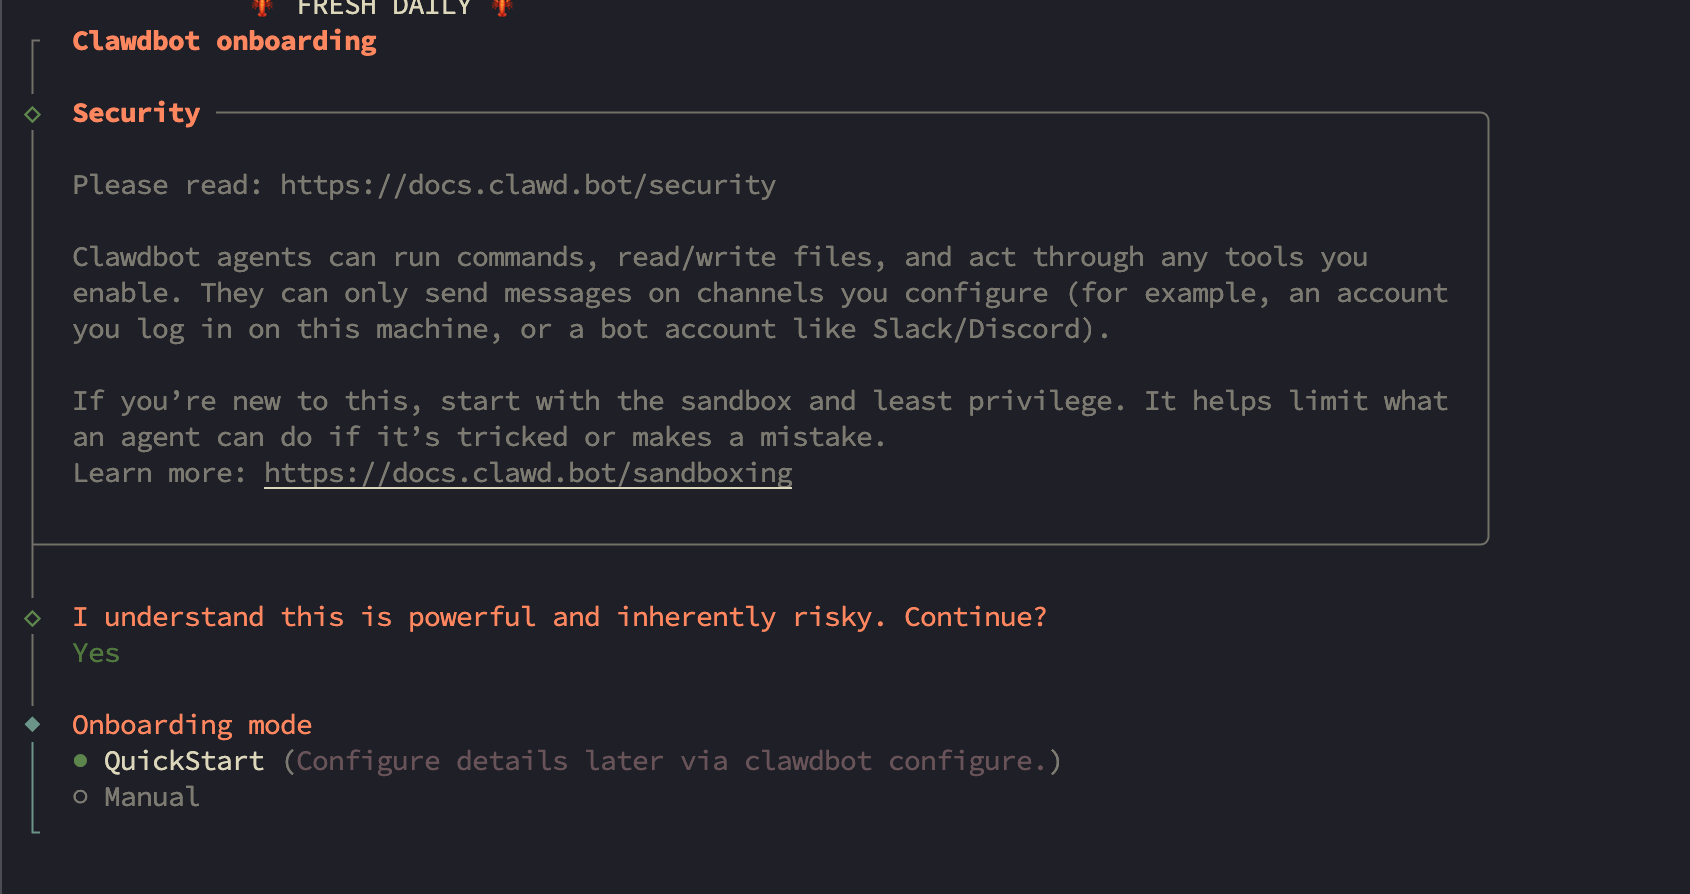Choose the Manual onboarding option label
Image resolution: width=1690 pixels, height=894 pixels.
pyautogui.click(x=152, y=797)
